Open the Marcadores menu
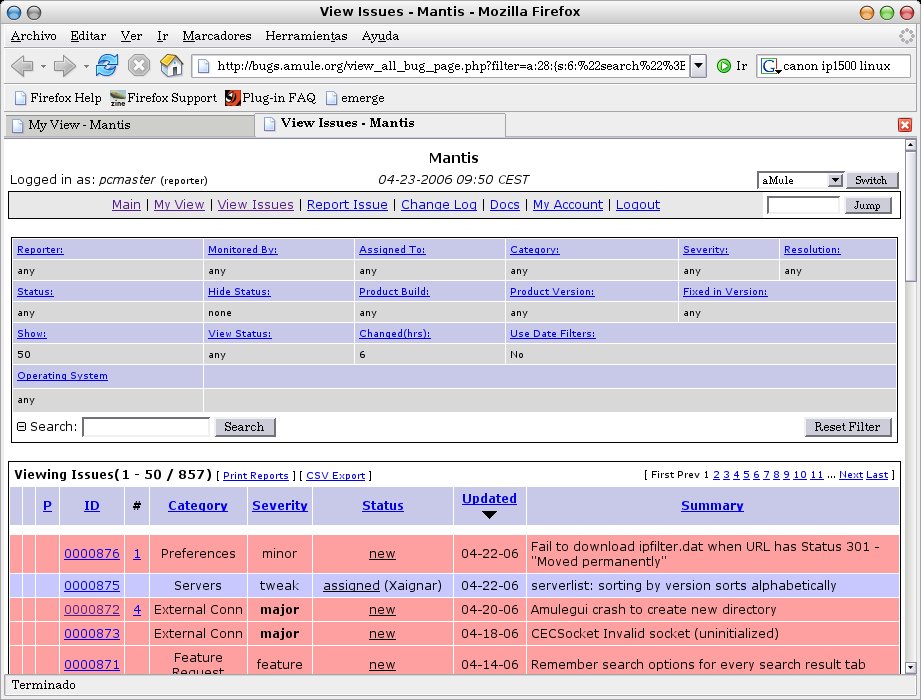 pos(217,36)
